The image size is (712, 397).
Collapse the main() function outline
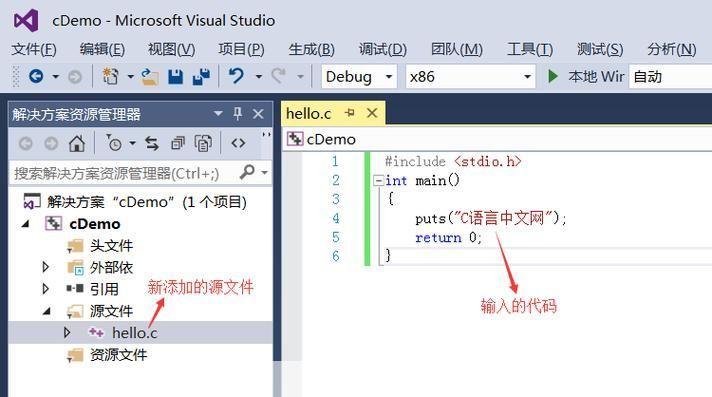pos(378,181)
